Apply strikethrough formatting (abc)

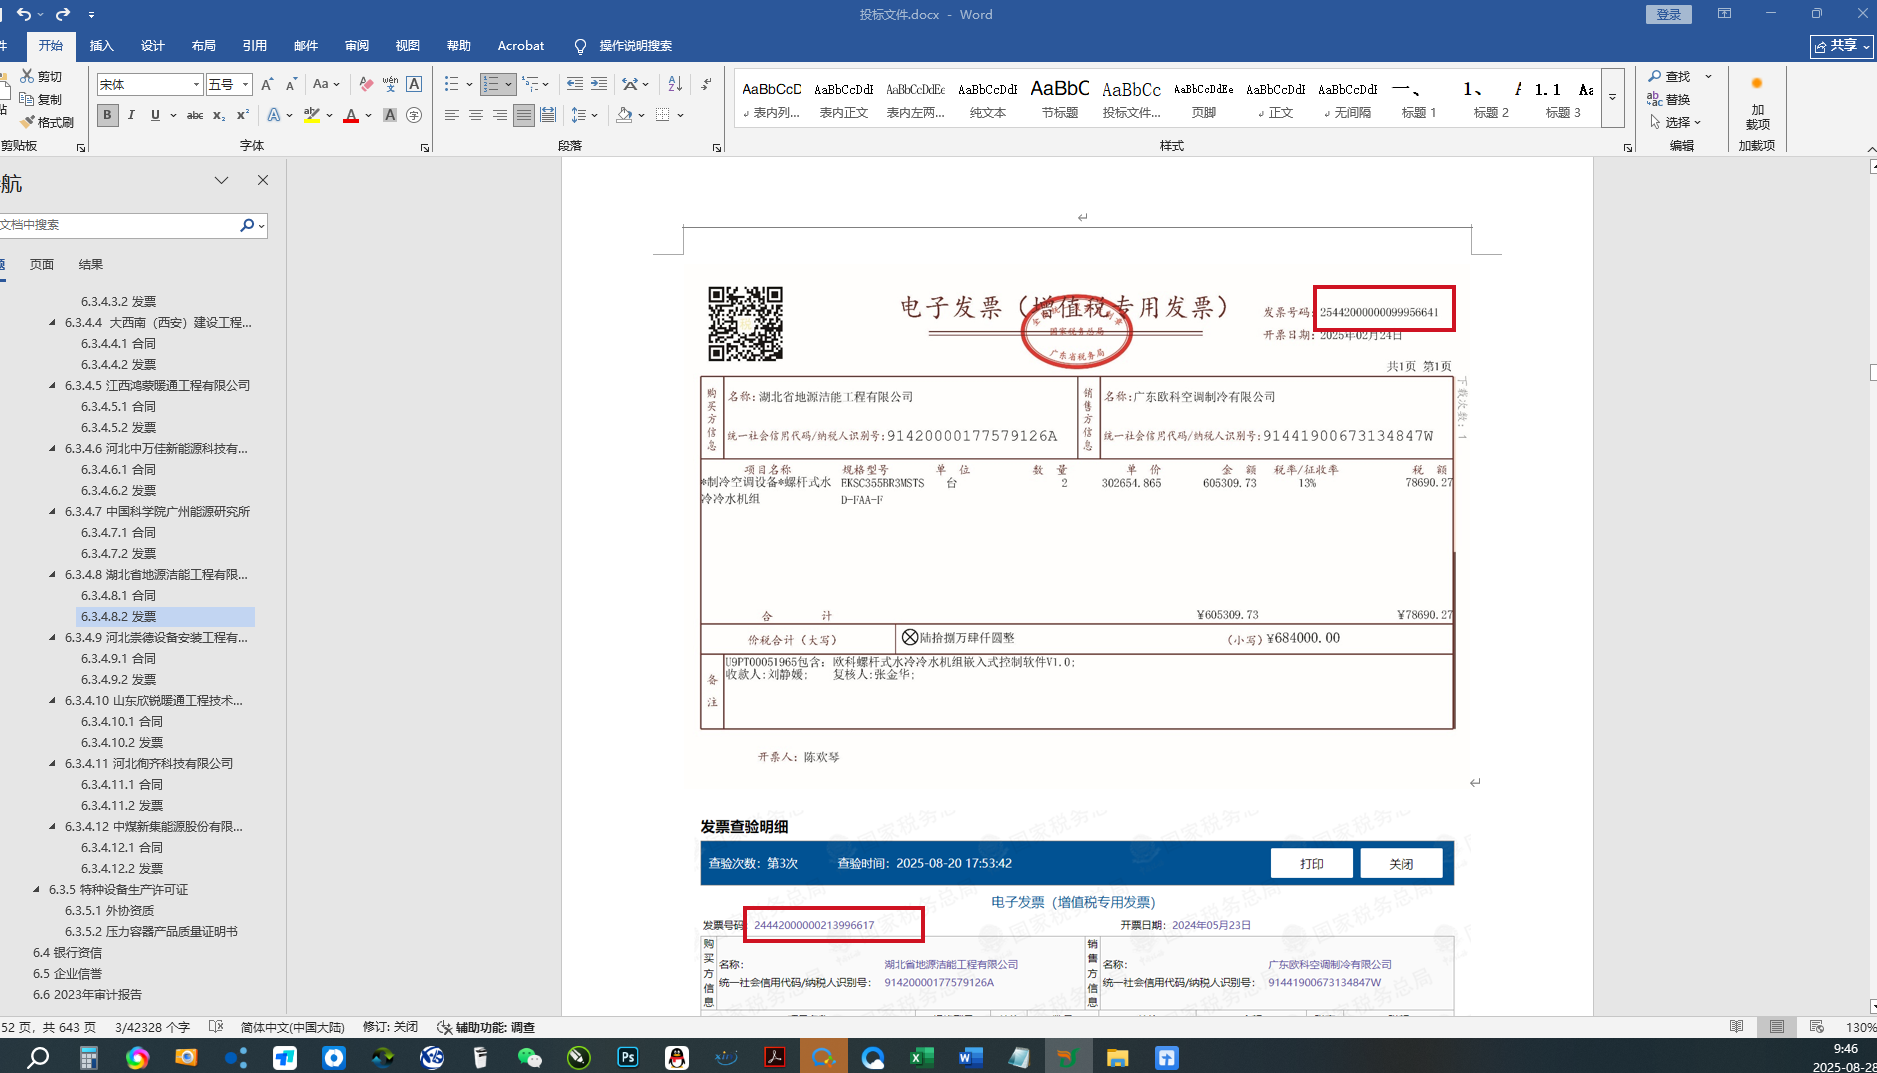[x=195, y=115]
